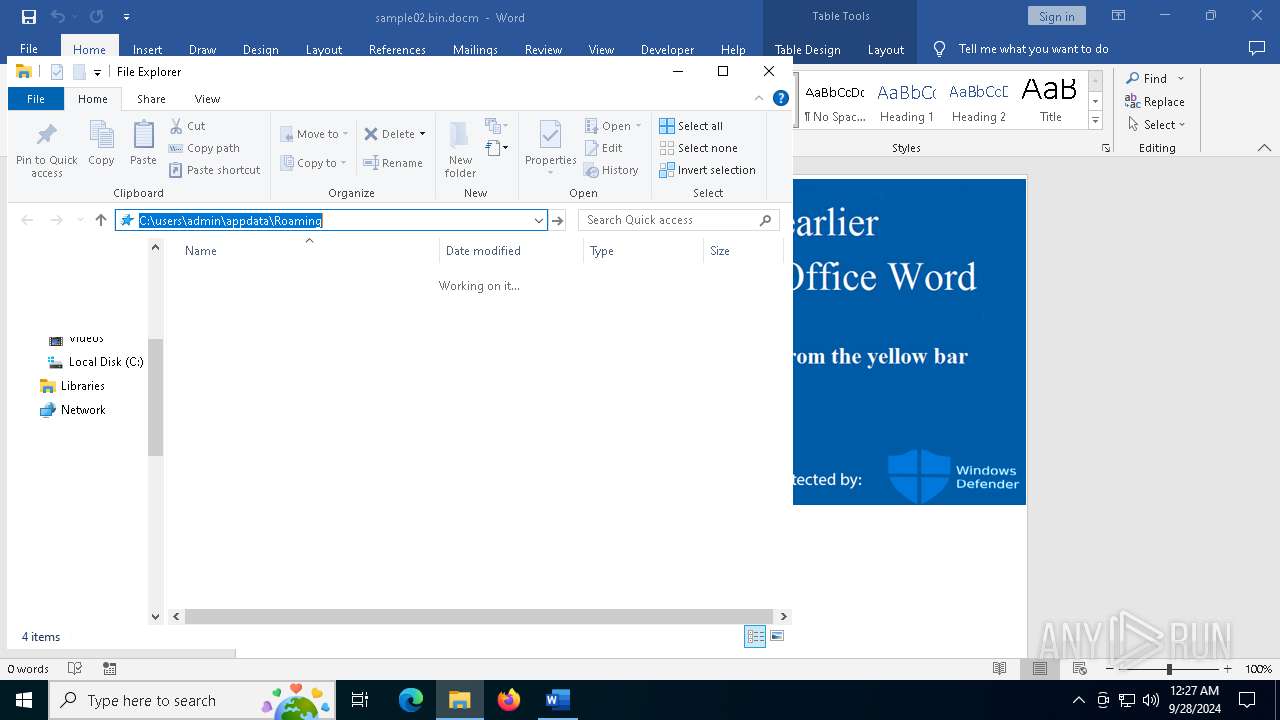This screenshot has height=720, width=1280.
Task: Expand Move to dropdown
Action: (x=346, y=134)
